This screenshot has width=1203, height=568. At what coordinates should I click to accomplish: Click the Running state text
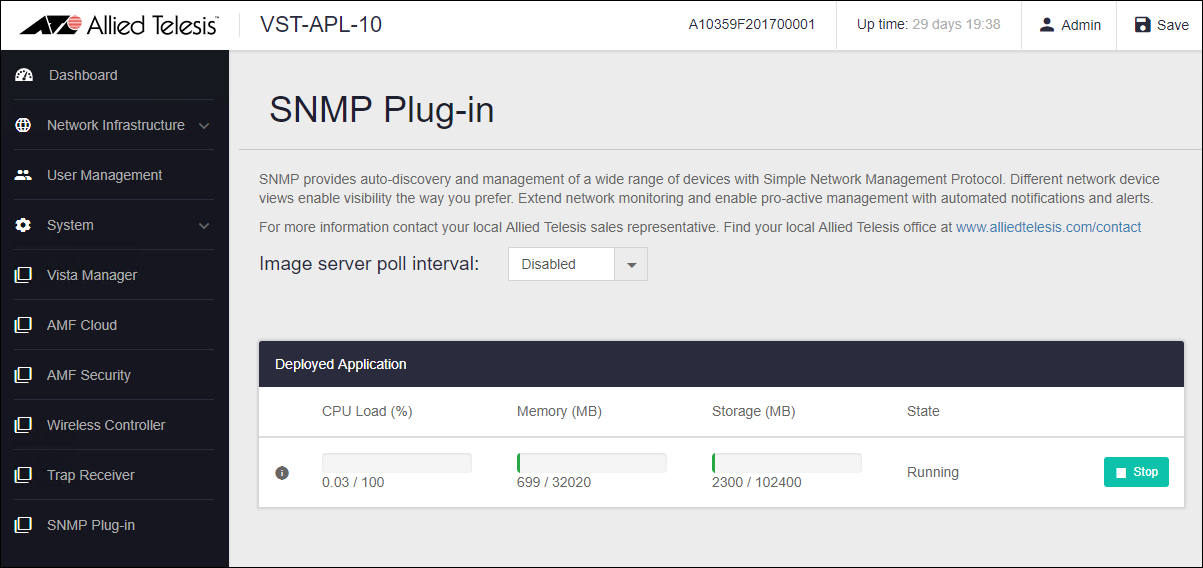pyautogui.click(x=933, y=472)
